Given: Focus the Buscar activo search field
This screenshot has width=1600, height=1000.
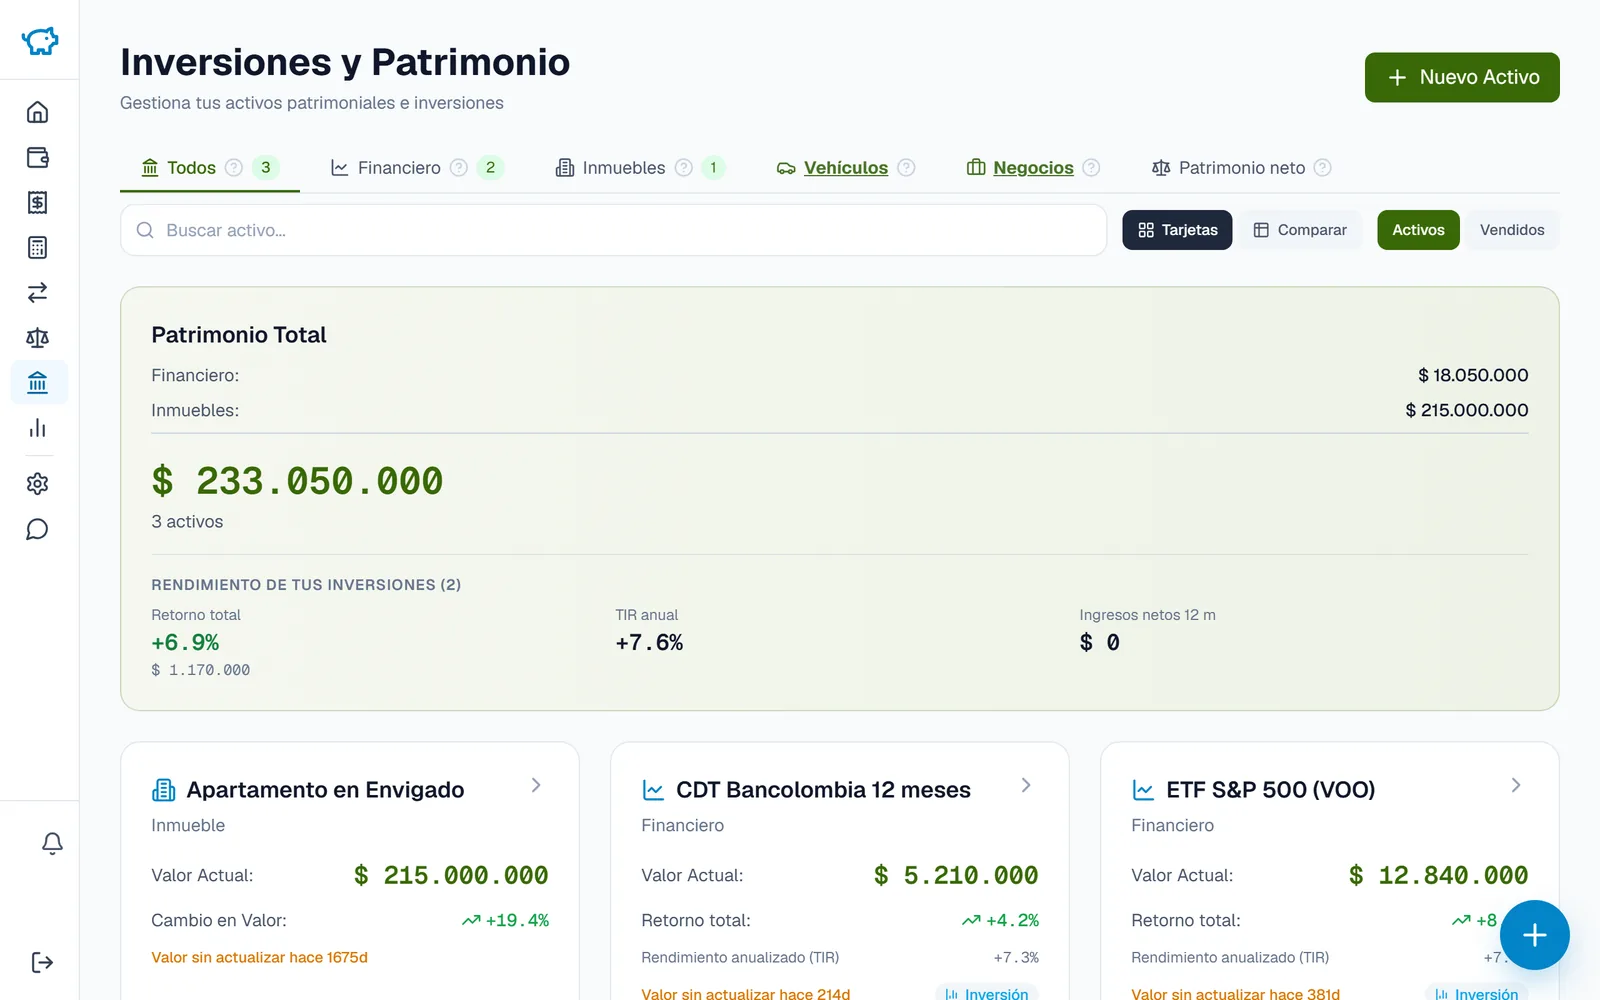Looking at the screenshot, I should [613, 230].
